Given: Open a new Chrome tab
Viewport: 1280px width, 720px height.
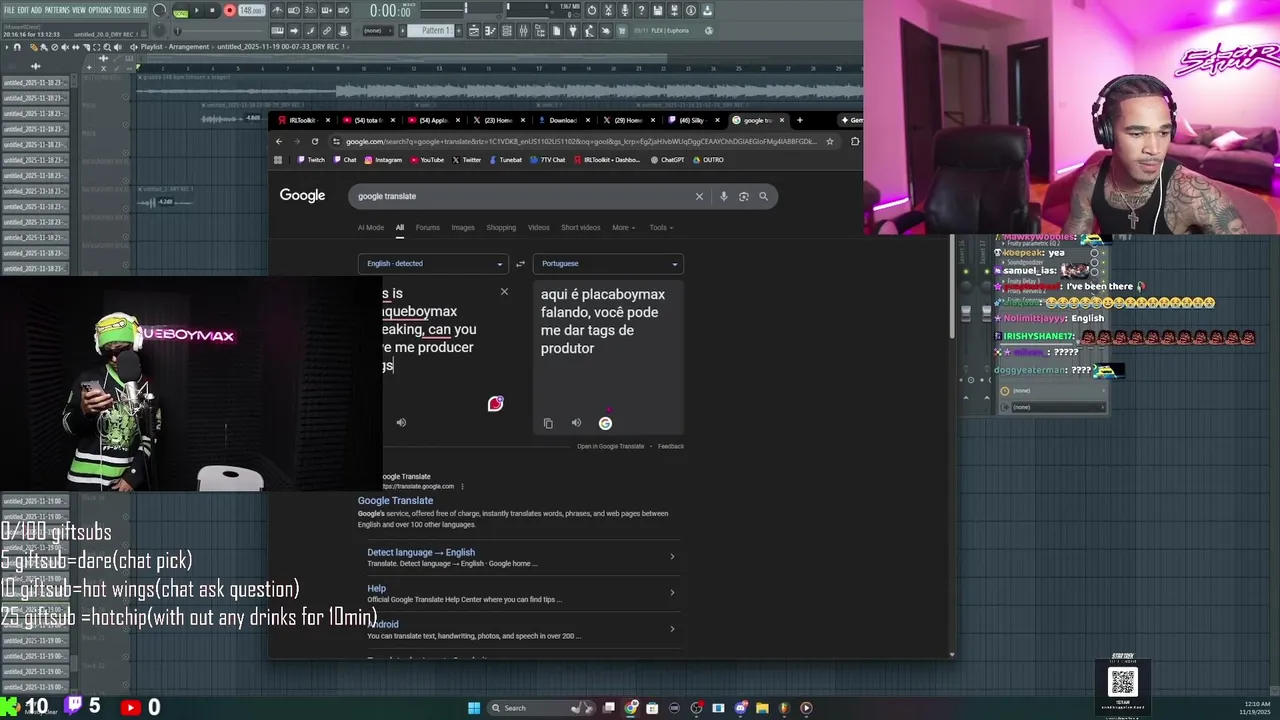Looking at the screenshot, I should point(799,120).
